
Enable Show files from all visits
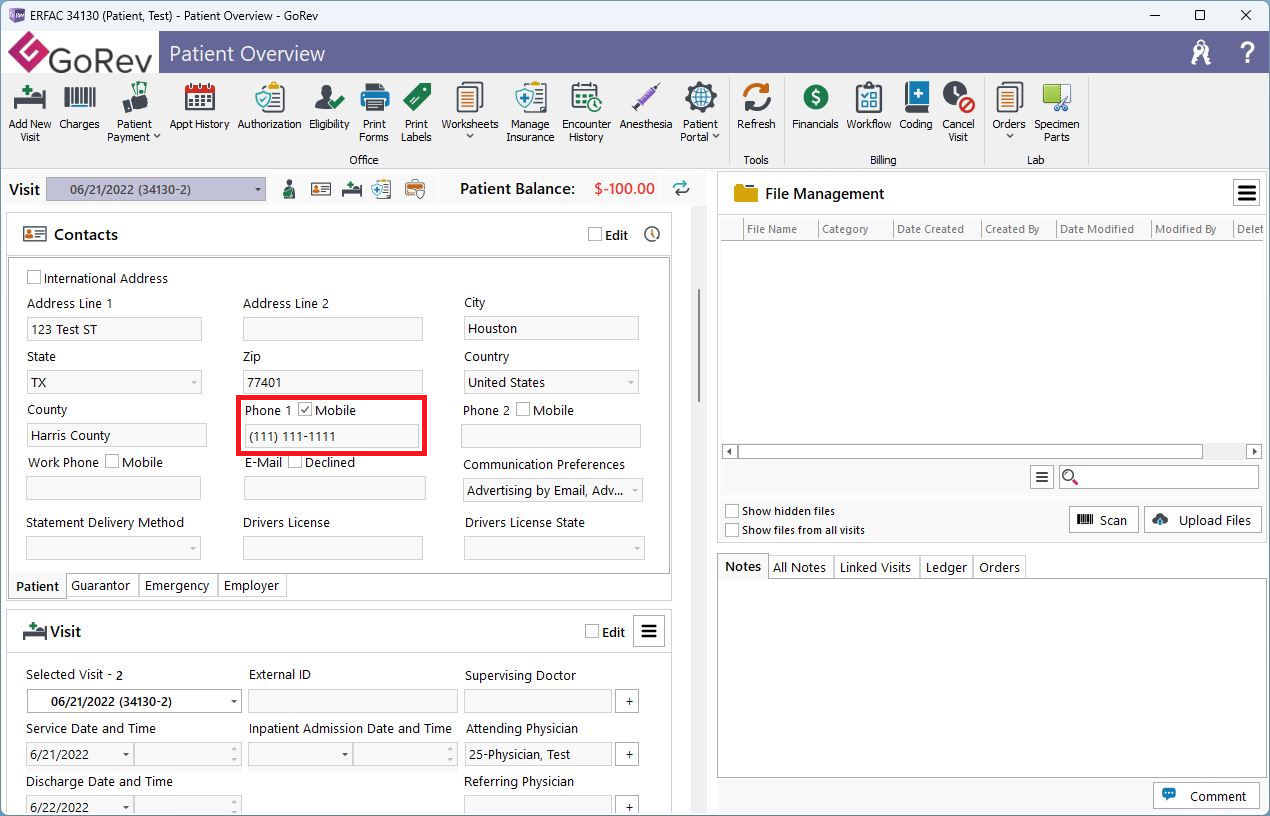coord(733,530)
